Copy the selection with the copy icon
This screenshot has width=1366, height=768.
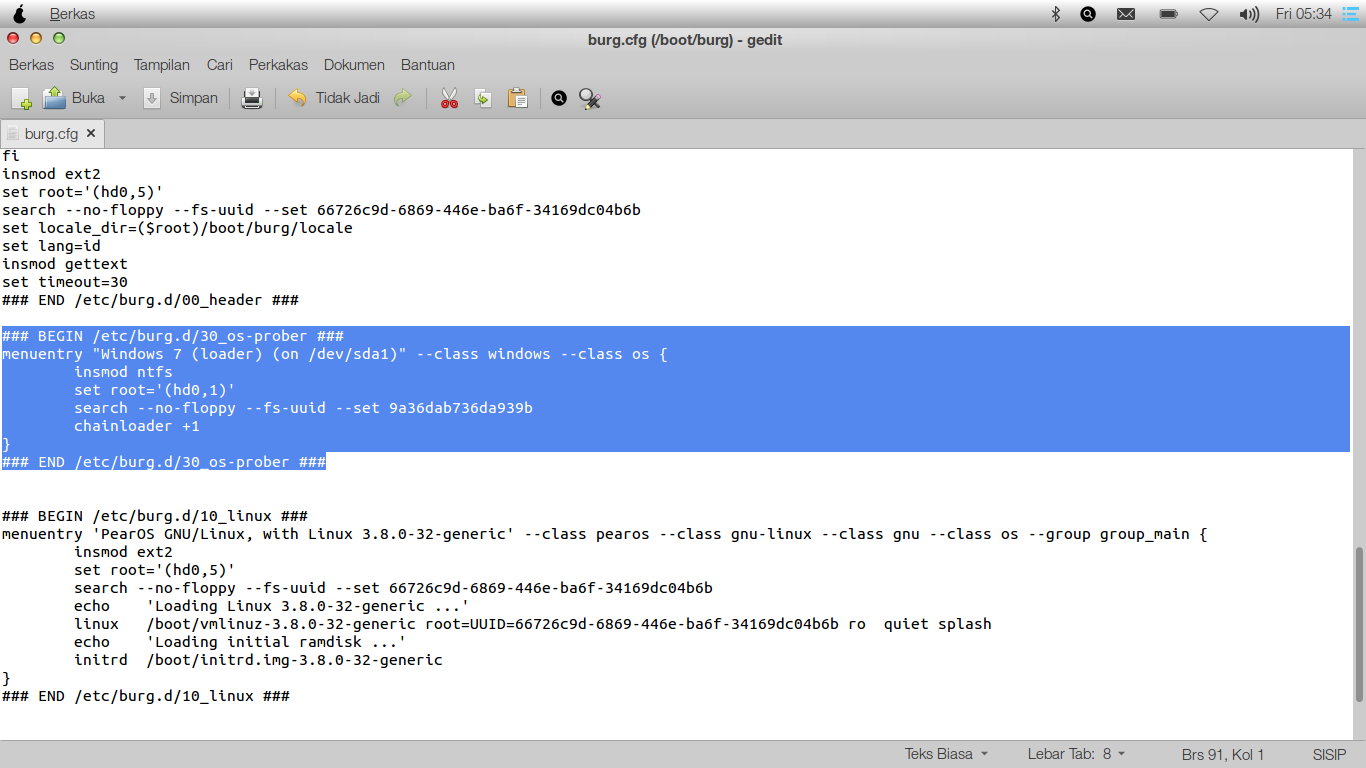pyautogui.click(x=483, y=98)
